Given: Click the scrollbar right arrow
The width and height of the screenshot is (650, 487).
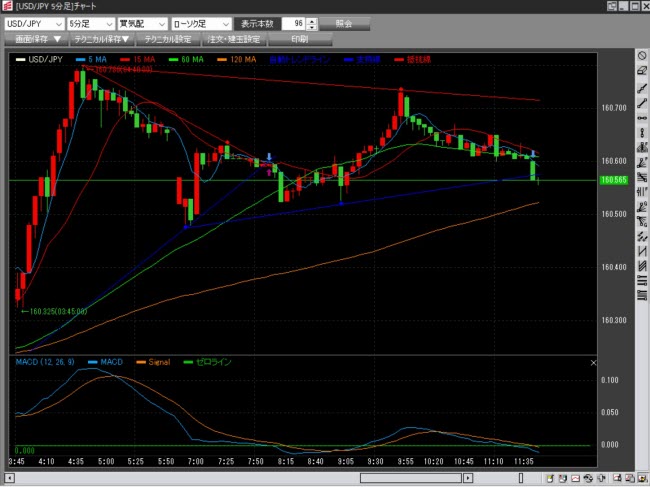Looking at the screenshot, I should [x=468, y=478].
